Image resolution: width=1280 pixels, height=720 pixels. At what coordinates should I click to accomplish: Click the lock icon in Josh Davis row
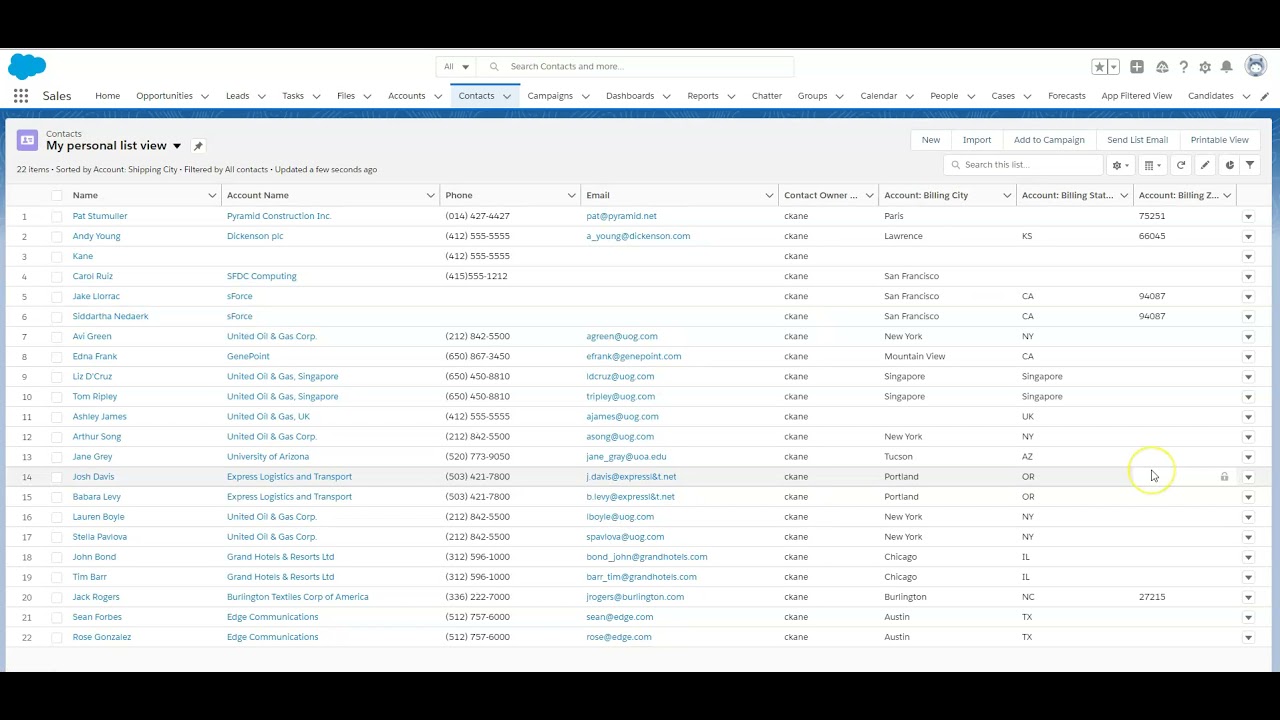point(1224,477)
